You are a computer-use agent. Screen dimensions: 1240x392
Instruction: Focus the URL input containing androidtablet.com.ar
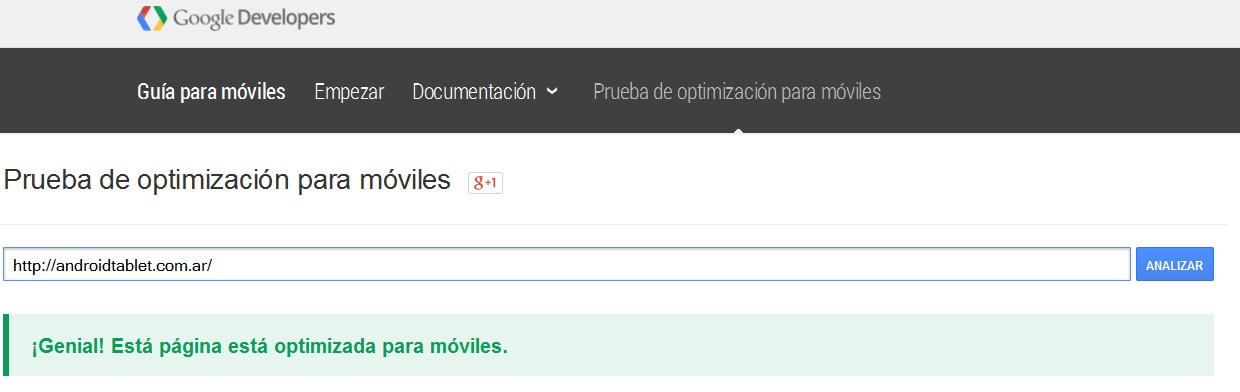tap(566, 265)
